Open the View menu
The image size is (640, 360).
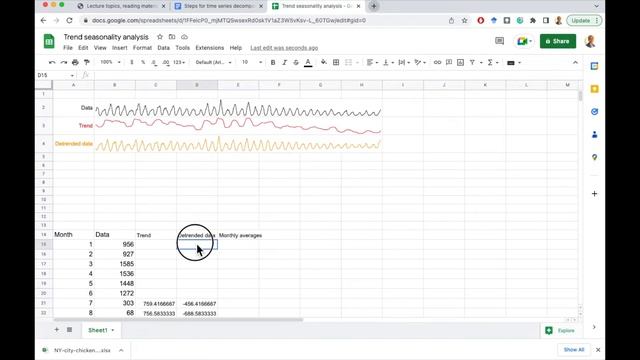[100, 48]
